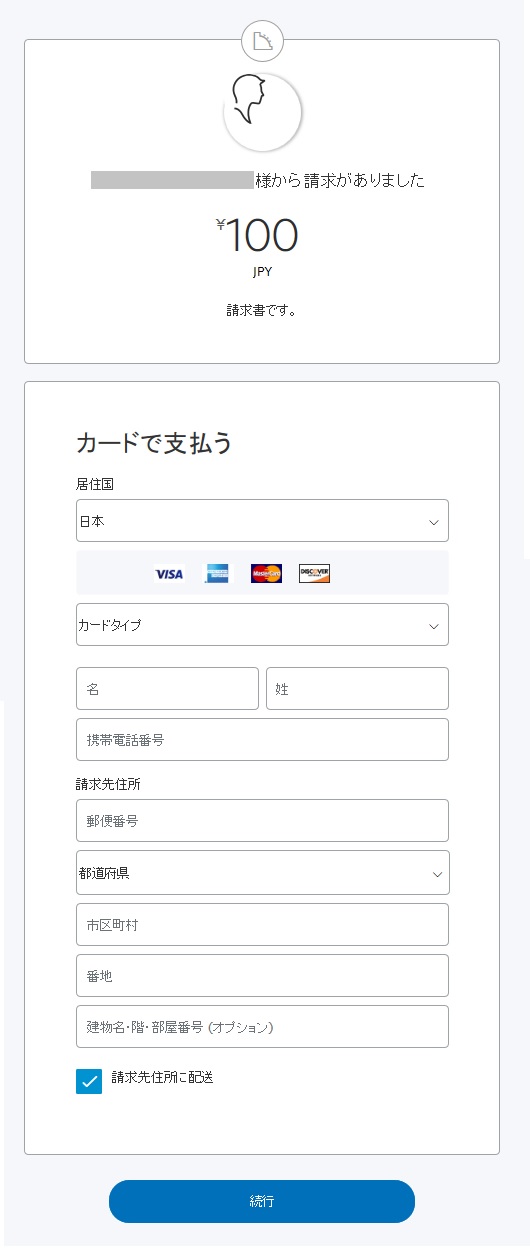This screenshot has width=530, height=1258.
Task: Focus the 姓 last name field
Action: 357,689
